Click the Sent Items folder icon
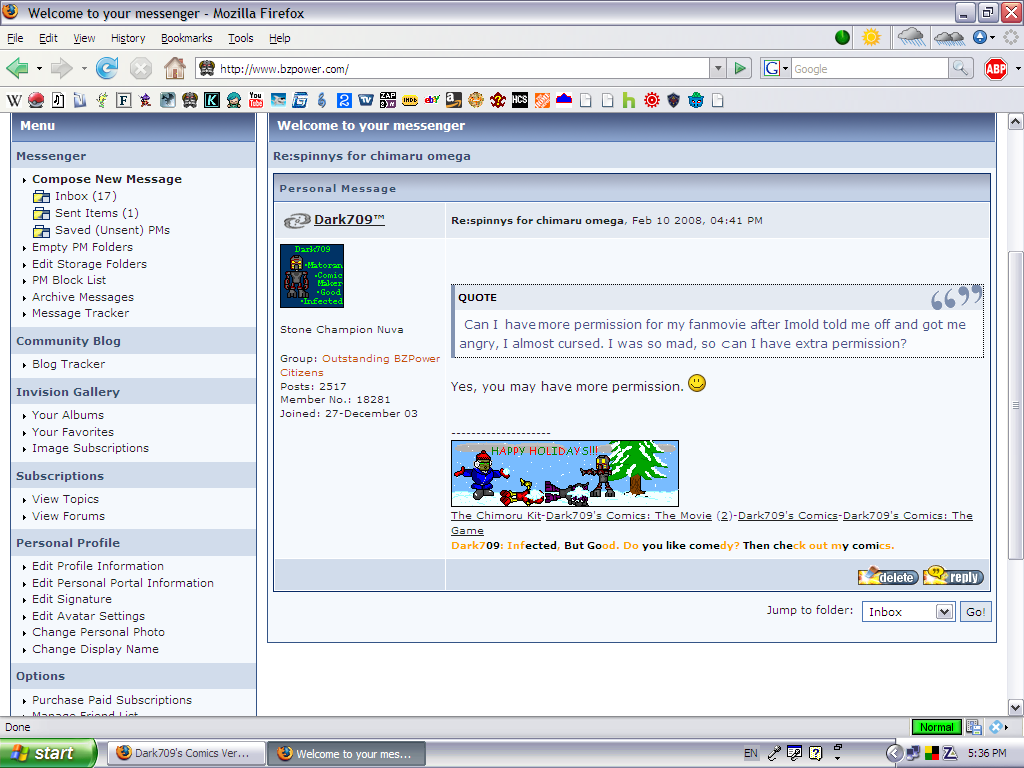This screenshot has height=768, width=1024. tap(41, 212)
